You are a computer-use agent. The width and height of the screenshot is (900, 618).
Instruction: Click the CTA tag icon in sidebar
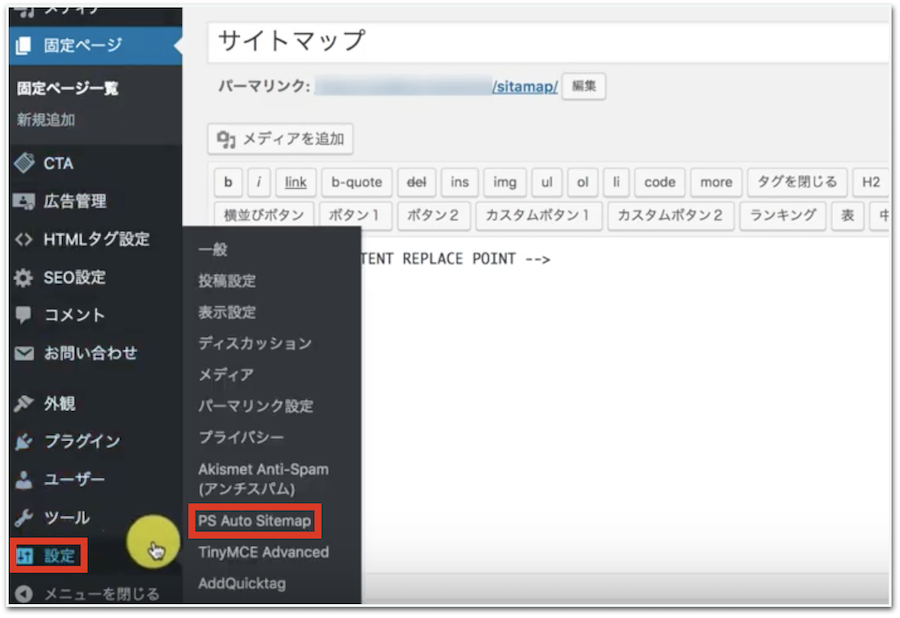tap(24, 163)
